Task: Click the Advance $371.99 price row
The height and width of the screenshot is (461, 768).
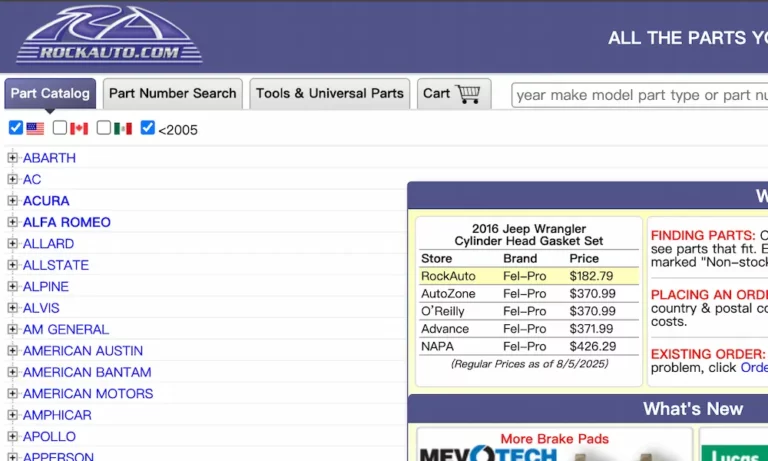Action: coord(529,329)
